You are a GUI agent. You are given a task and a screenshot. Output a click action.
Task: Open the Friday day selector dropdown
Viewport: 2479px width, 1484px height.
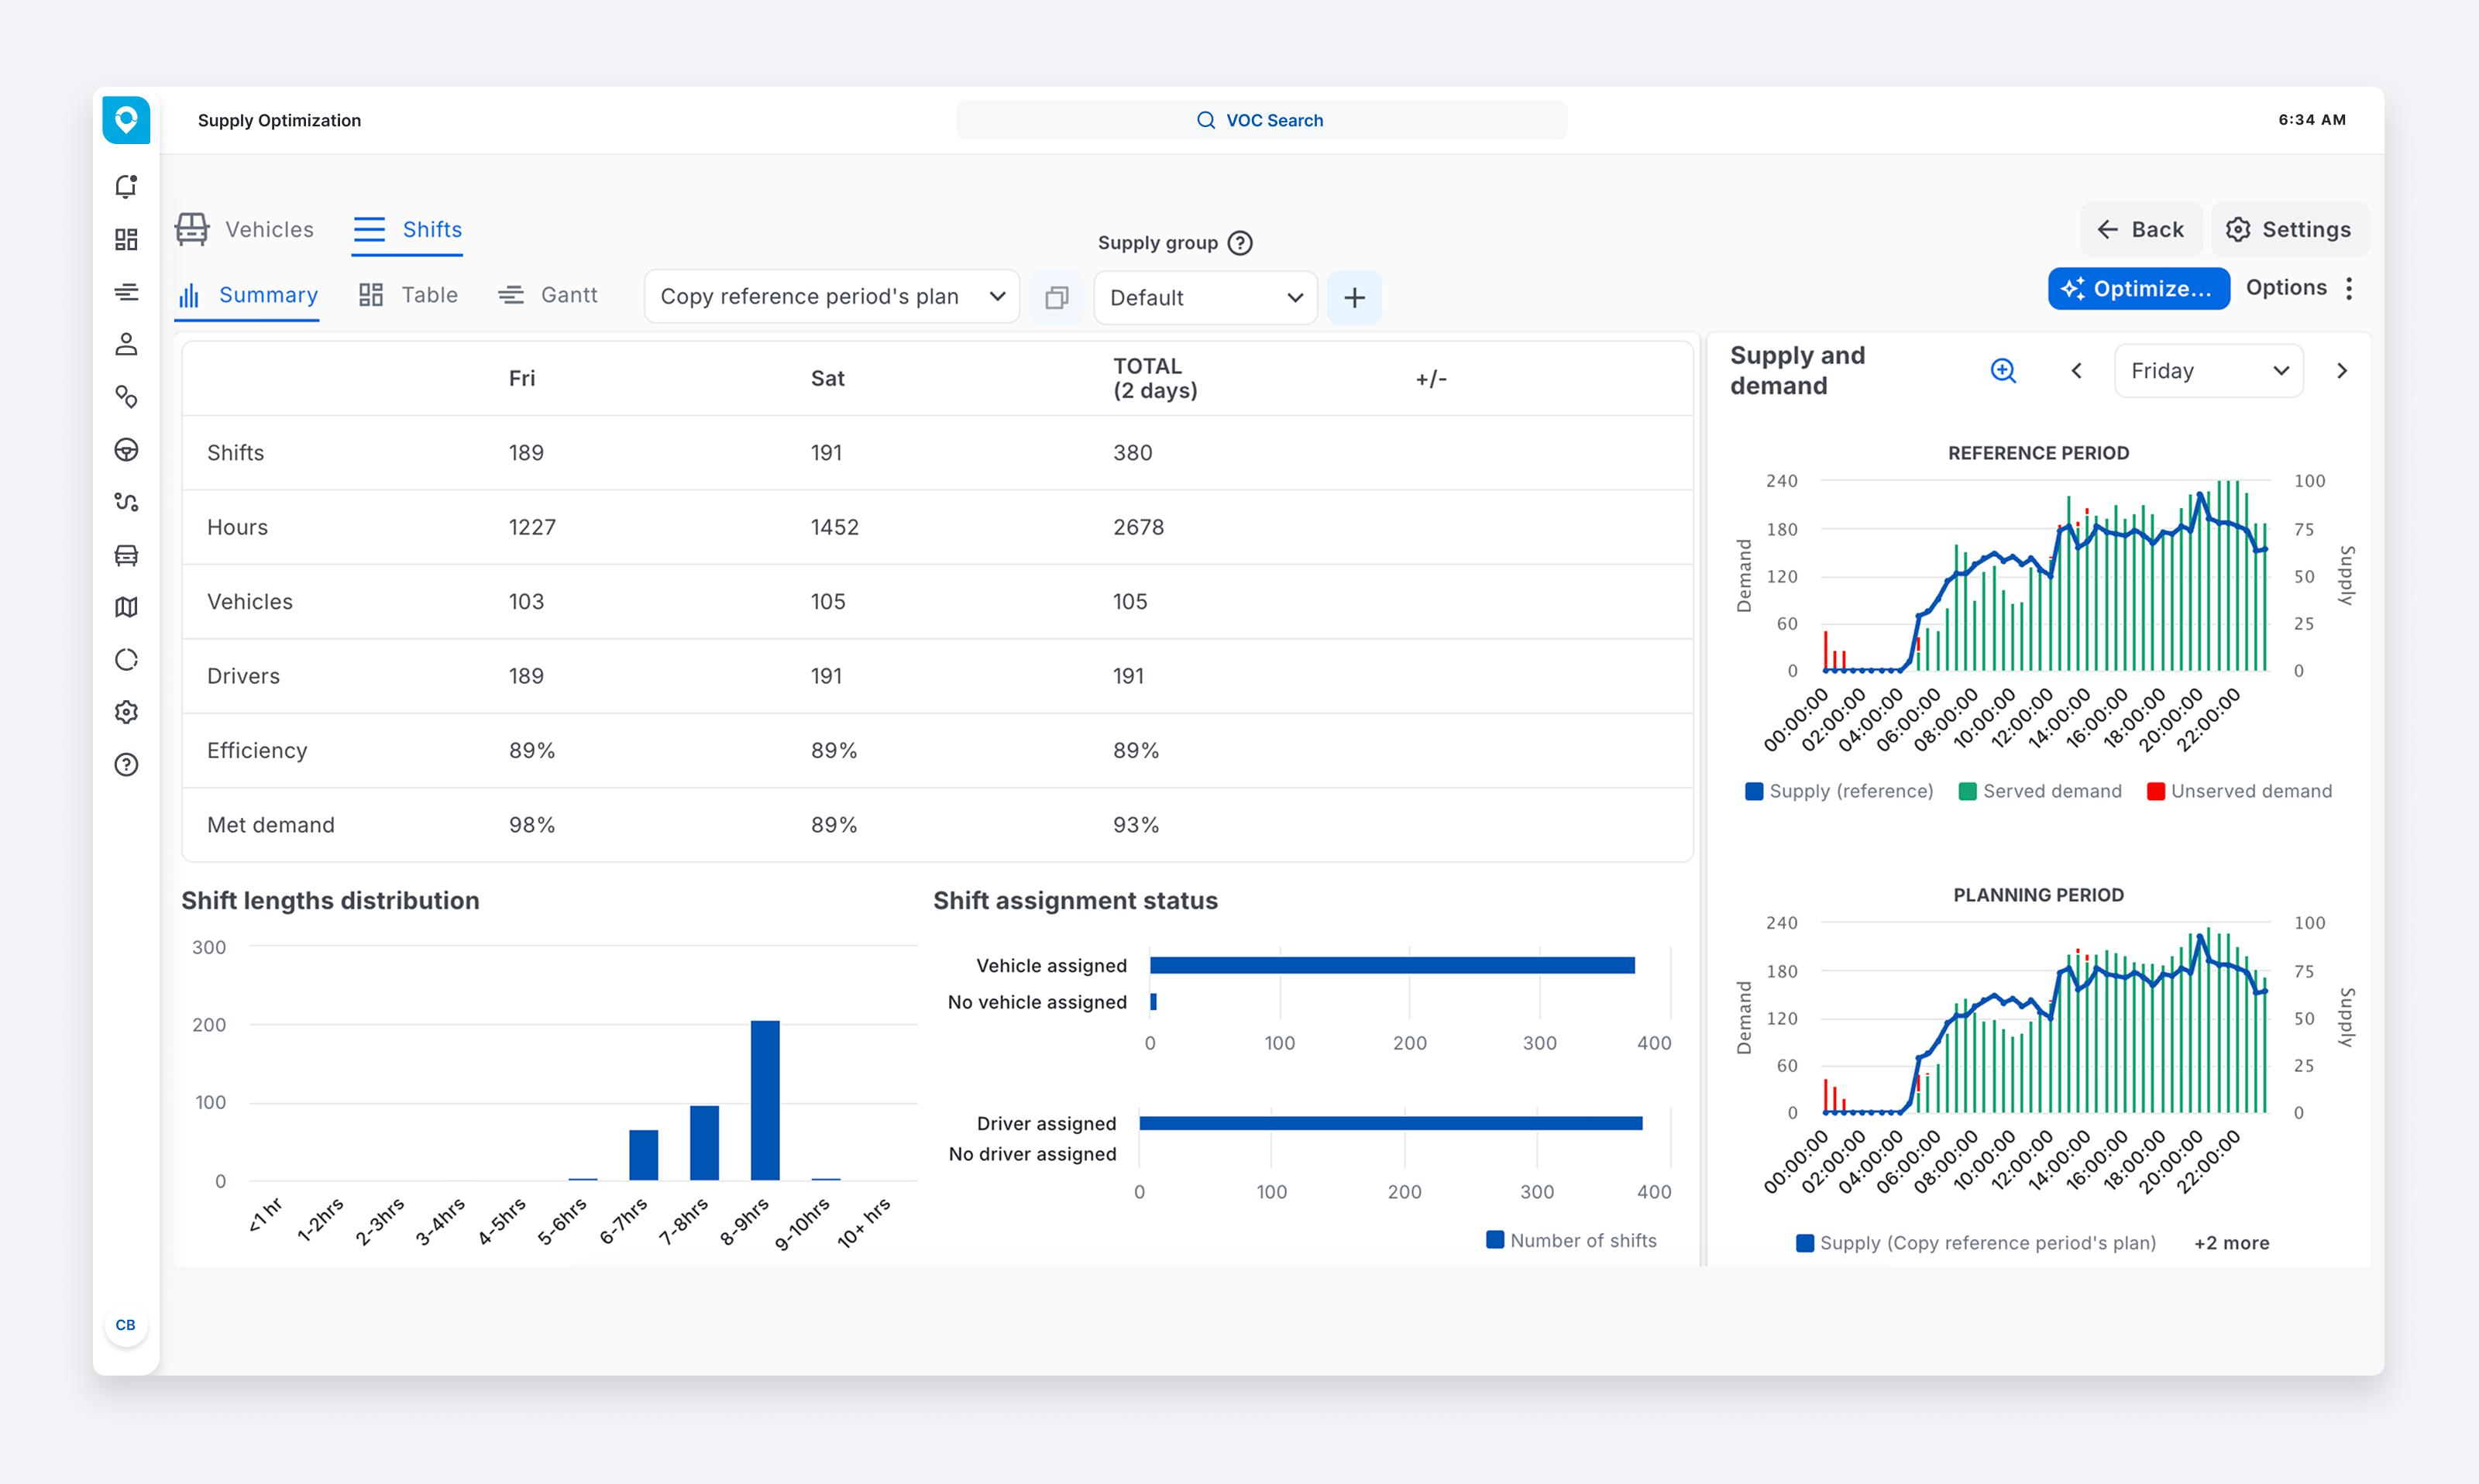2208,371
